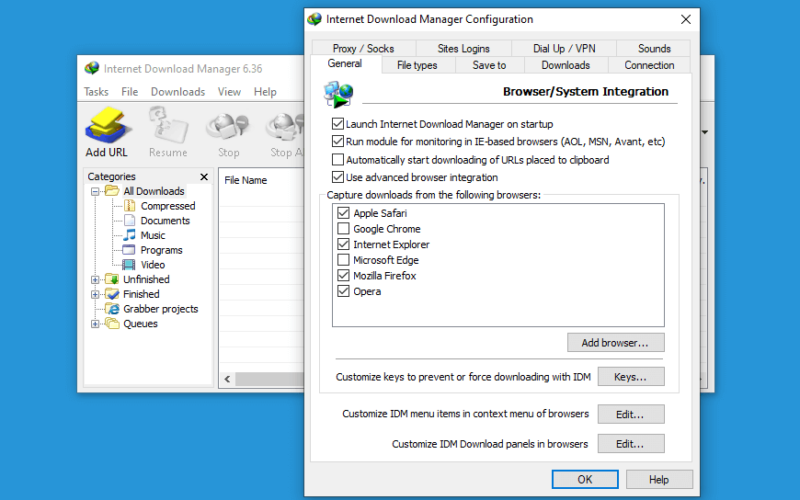The width and height of the screenshot is (800, 500).
Task: Click the horizontal scrollbar left arrow
Action: tap(228, 379)
